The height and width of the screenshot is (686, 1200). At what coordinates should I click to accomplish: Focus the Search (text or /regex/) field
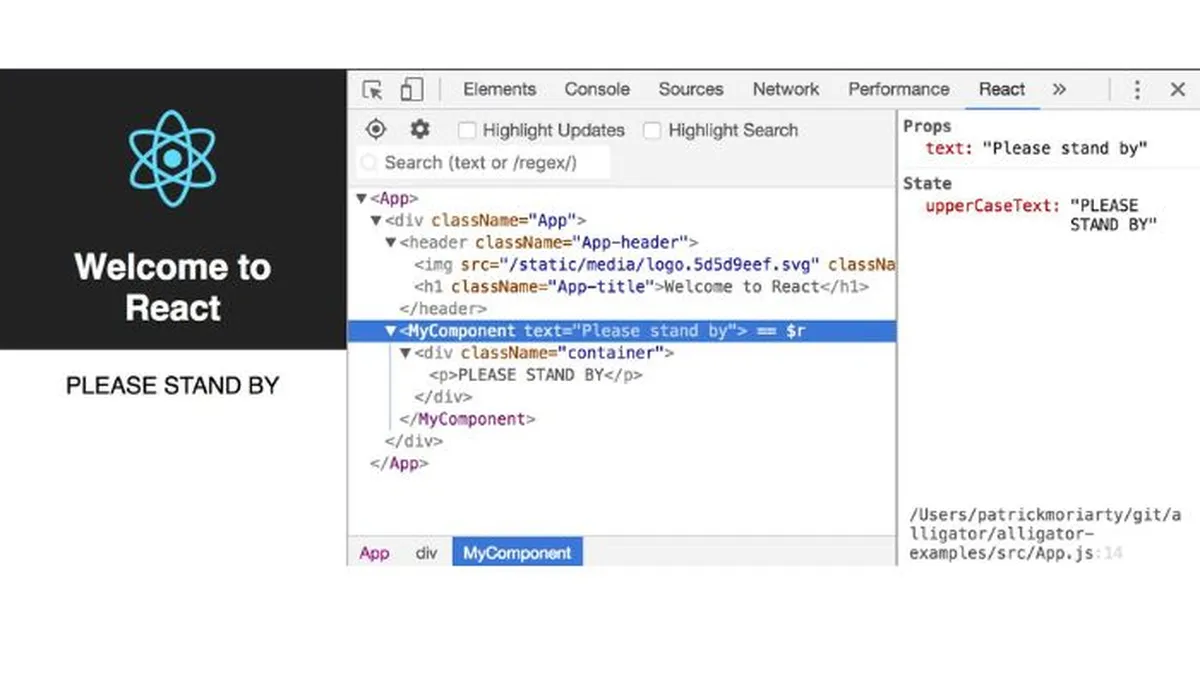(x=483, y=162)
